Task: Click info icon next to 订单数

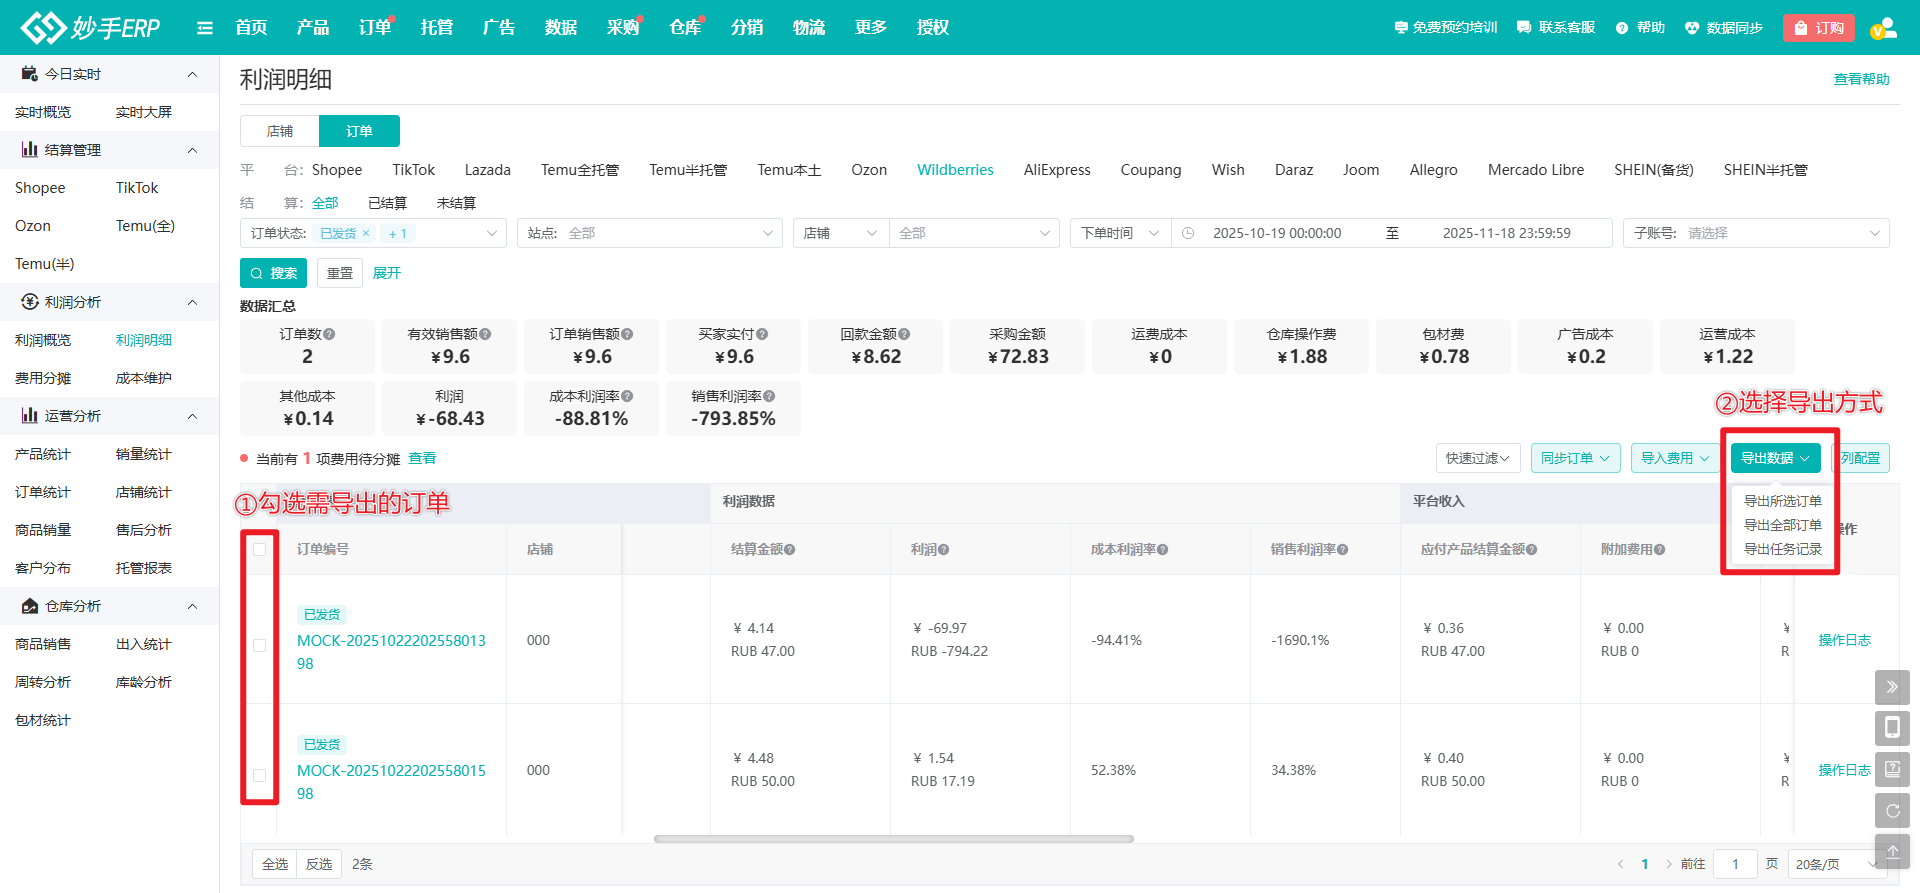Action: coord(330,334)
